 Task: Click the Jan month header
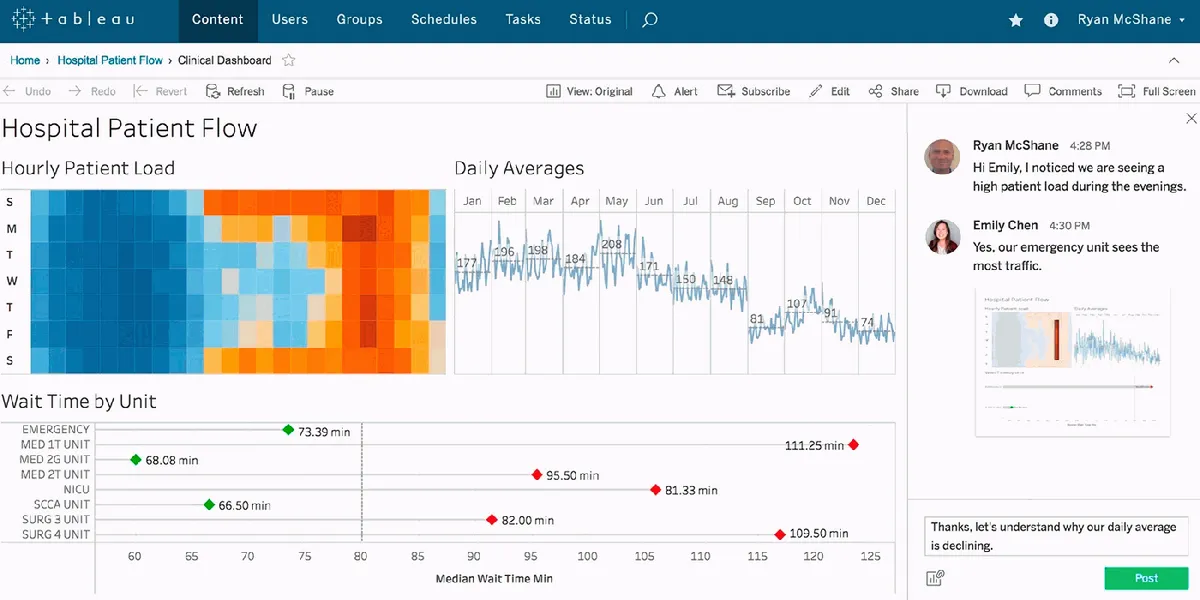472,201
